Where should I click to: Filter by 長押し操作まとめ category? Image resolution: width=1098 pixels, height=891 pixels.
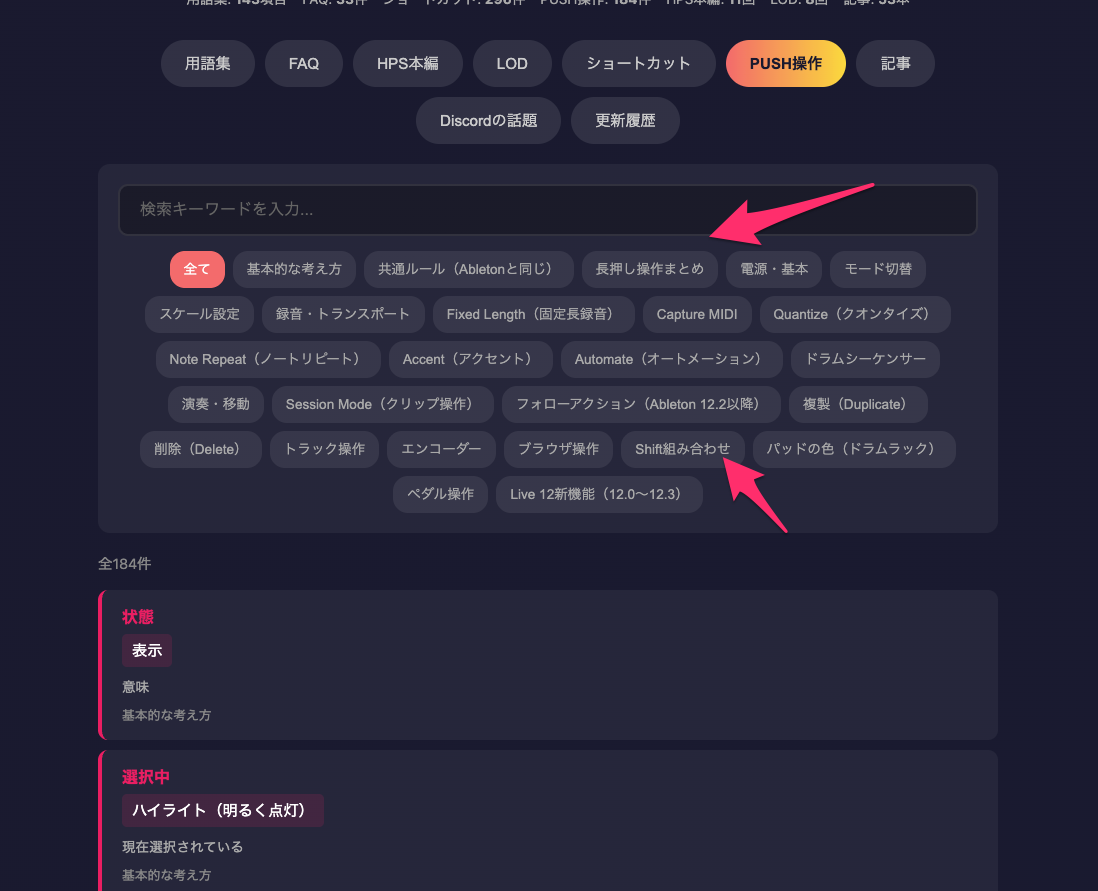[649, 269]
